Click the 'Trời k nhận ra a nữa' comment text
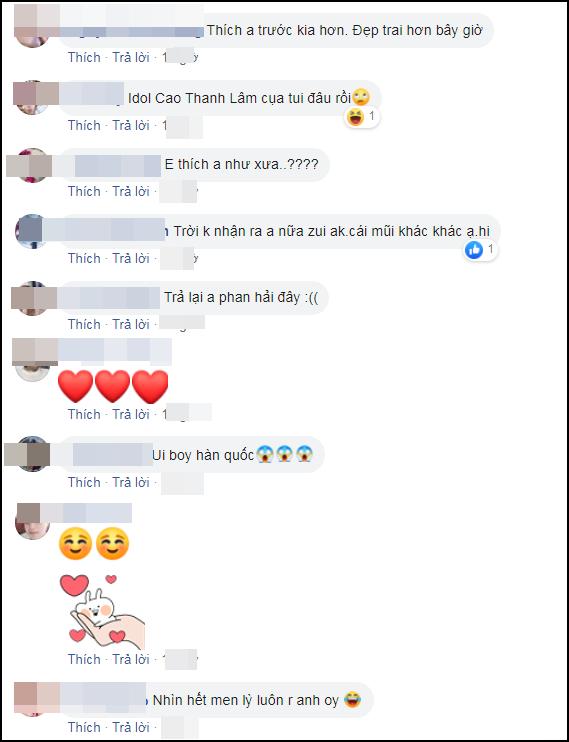Image resolution: width=569 pixels, height=742 pixels. coord(331,231)
